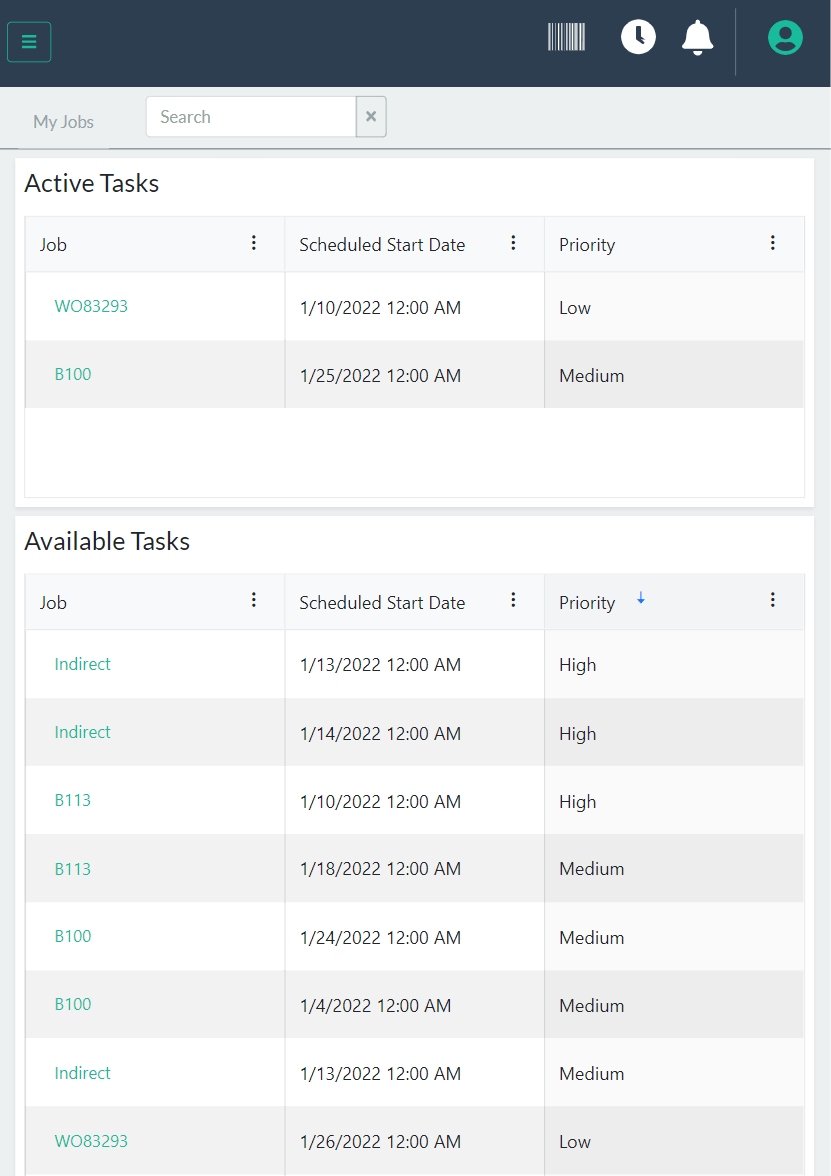Switch to the My Jobs tab
This screenshot has width=831, height=1176.
pyautogui.click(x=63, y=120)
